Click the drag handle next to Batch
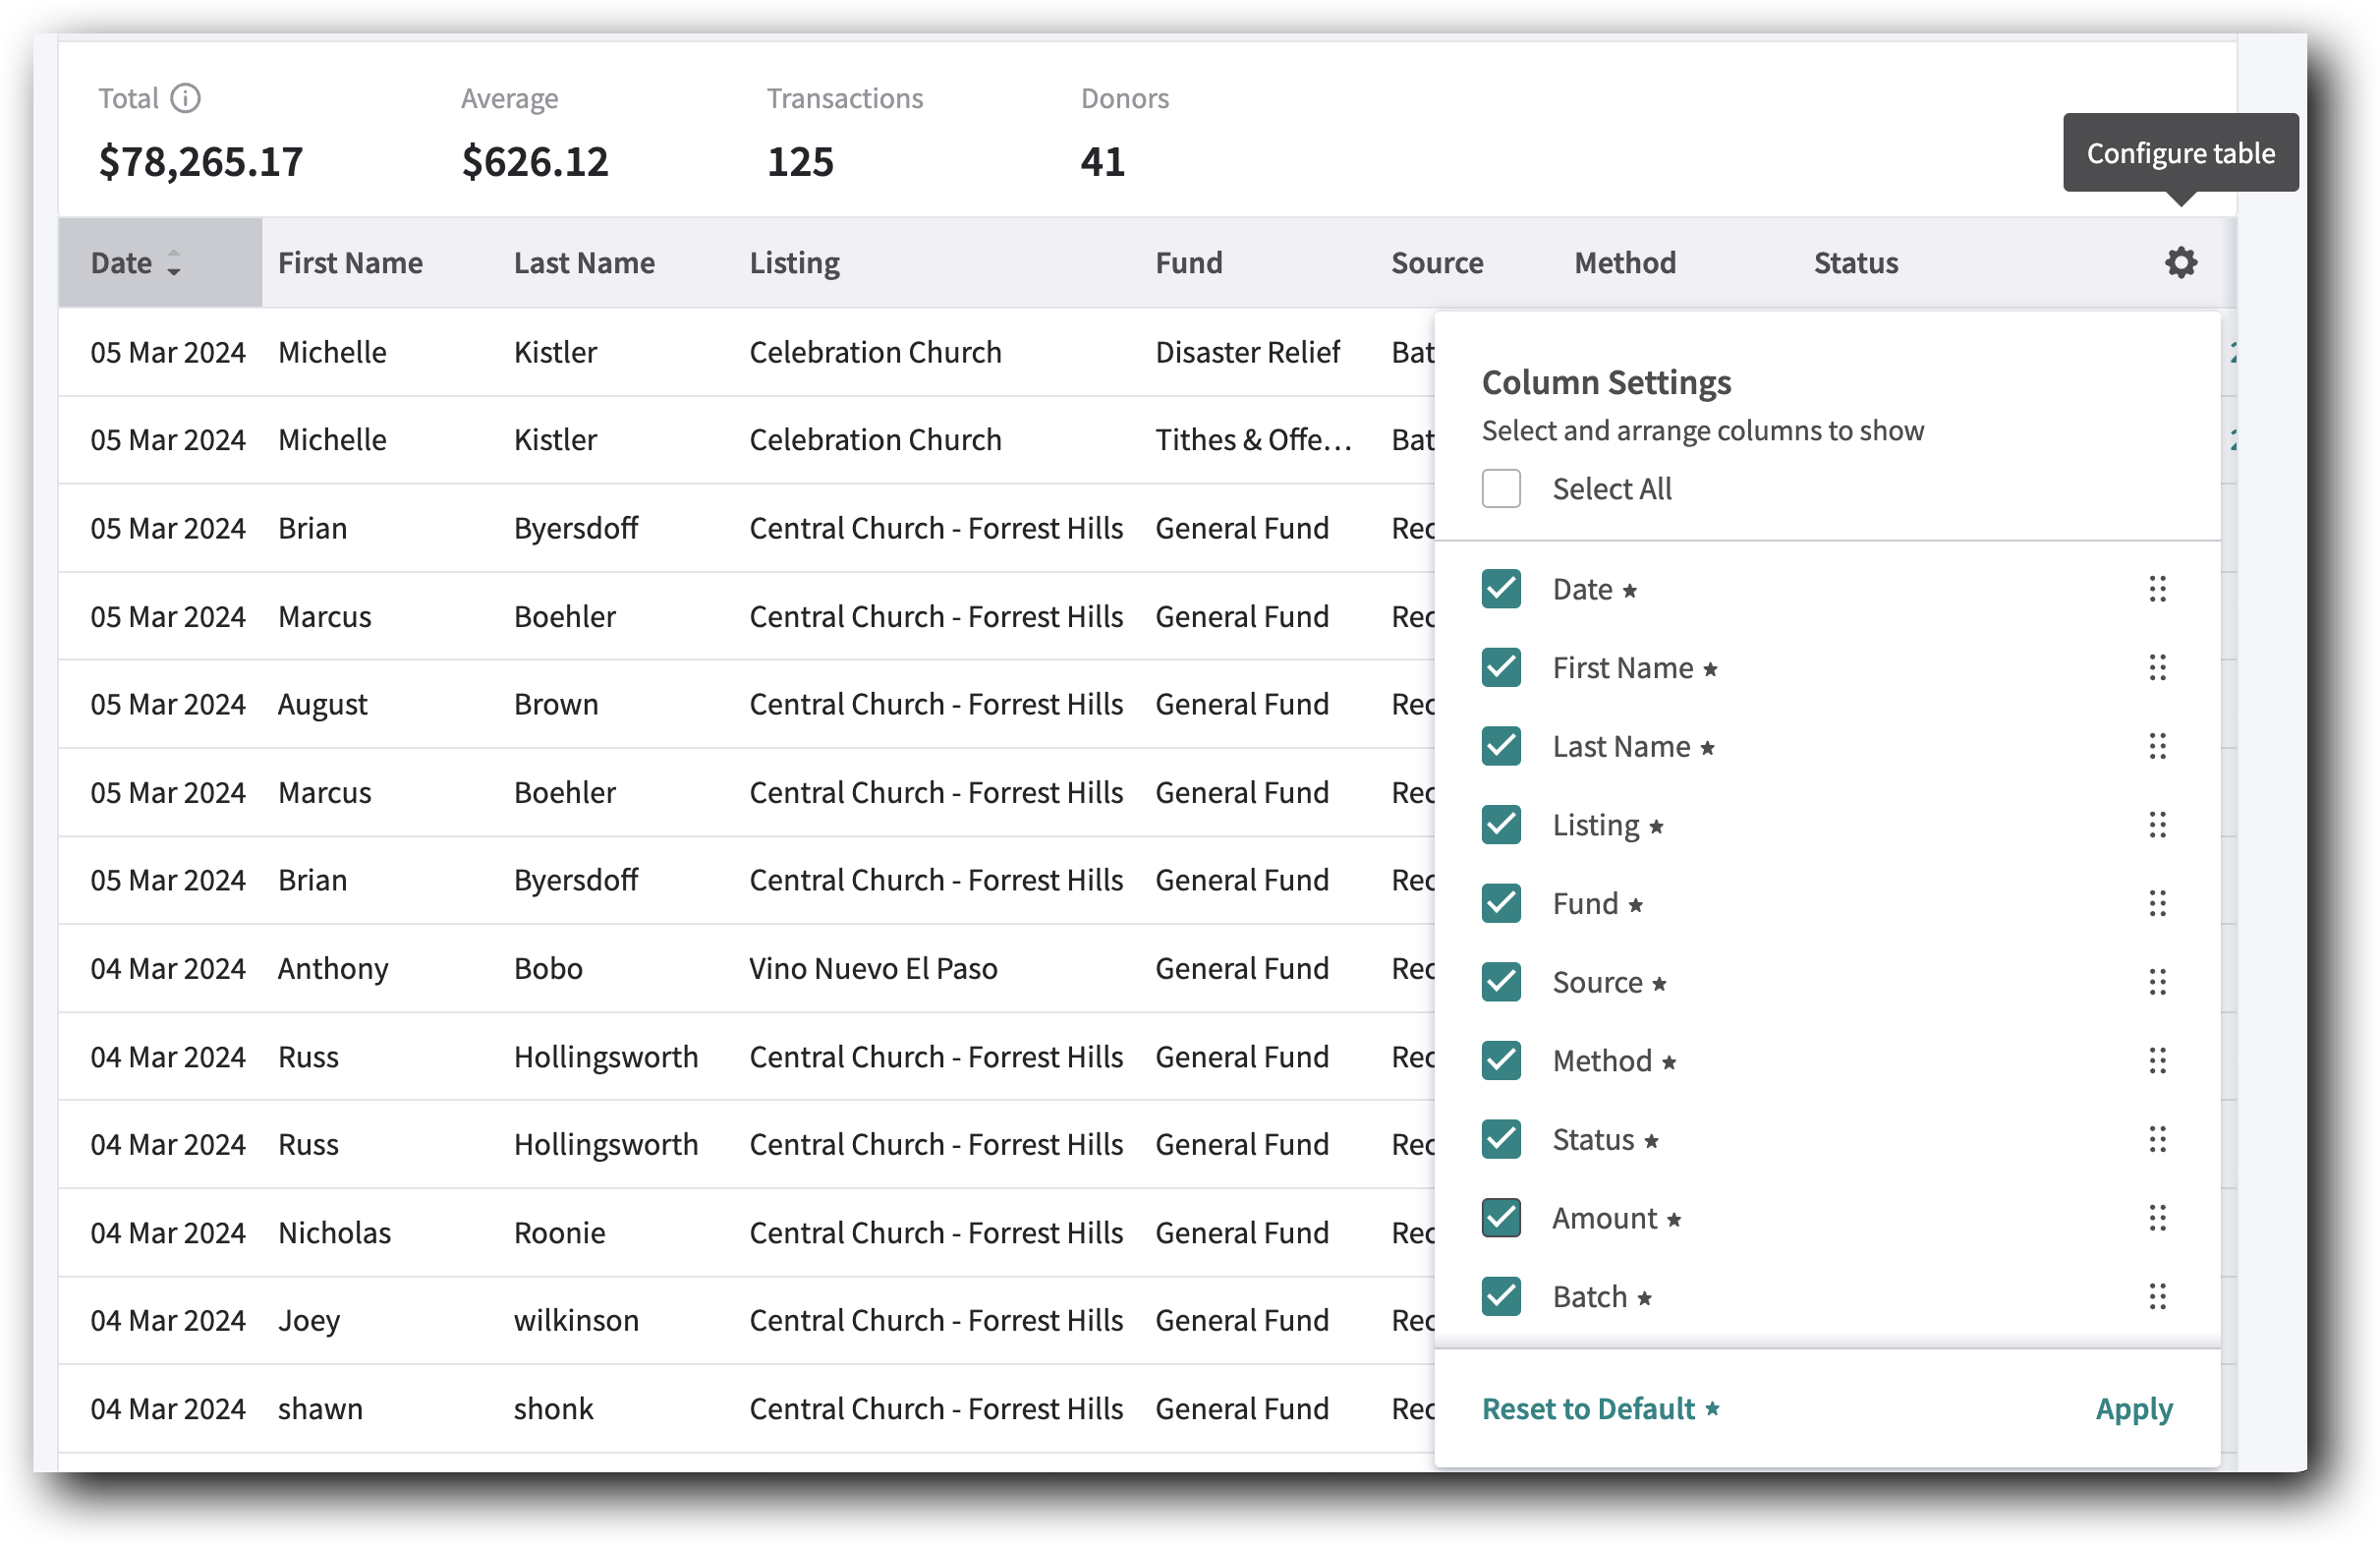 click(x=2158, y=1296)
